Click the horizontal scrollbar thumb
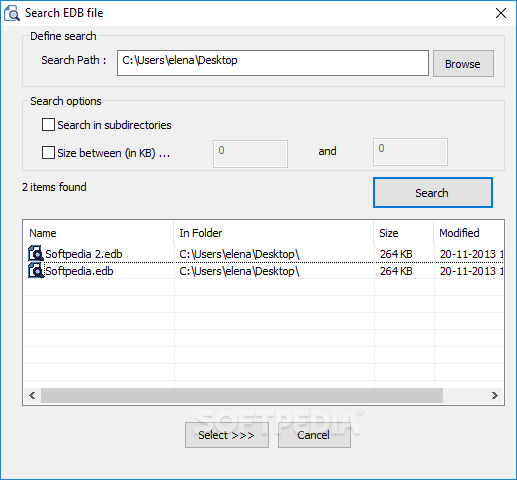The image size is (517, 480). point(242,395)
